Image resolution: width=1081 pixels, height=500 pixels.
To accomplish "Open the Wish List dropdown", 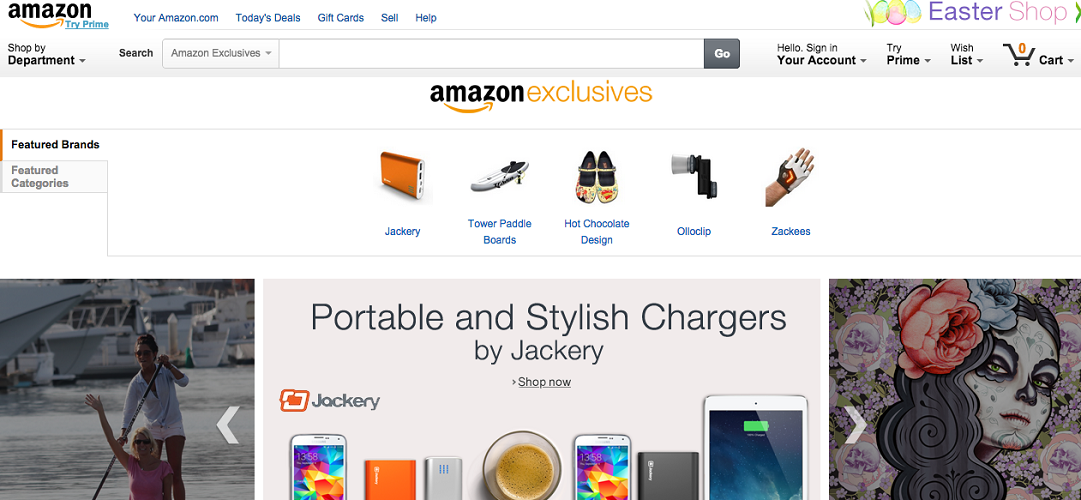I will [967, 54].
